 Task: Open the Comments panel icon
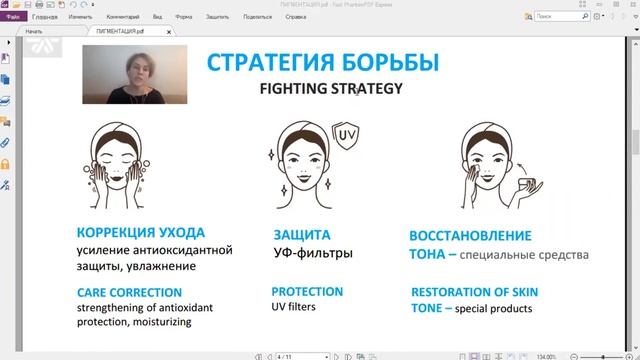click(x=6, y=122)
